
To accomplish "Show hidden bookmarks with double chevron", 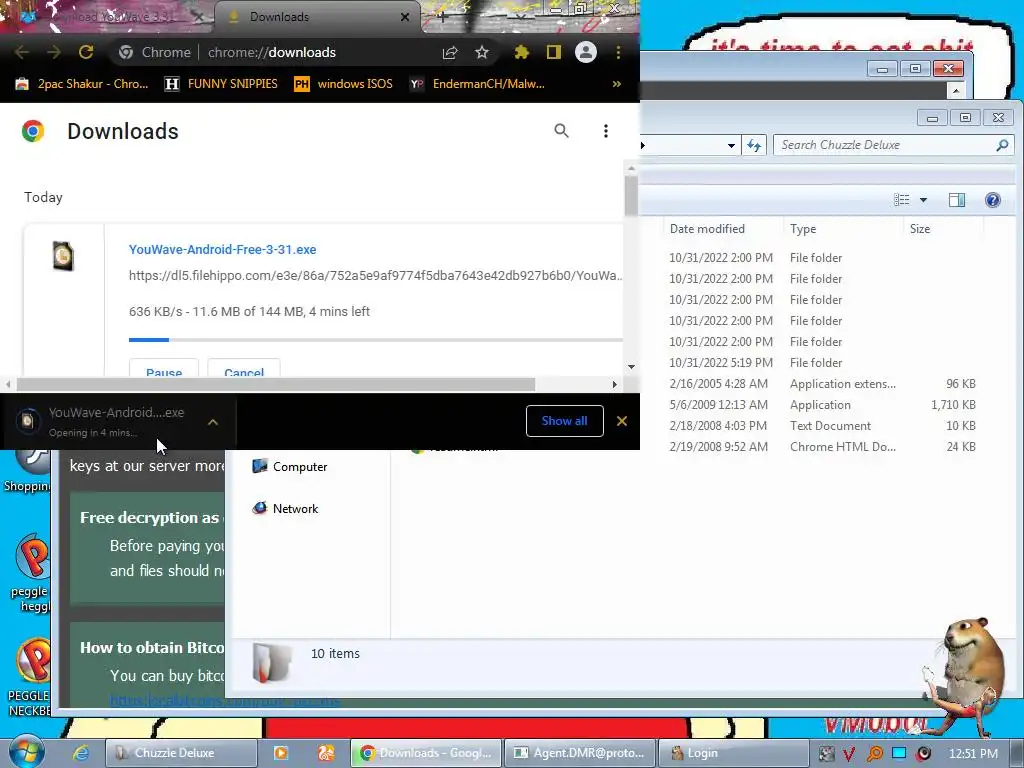I will click(616, 84).
